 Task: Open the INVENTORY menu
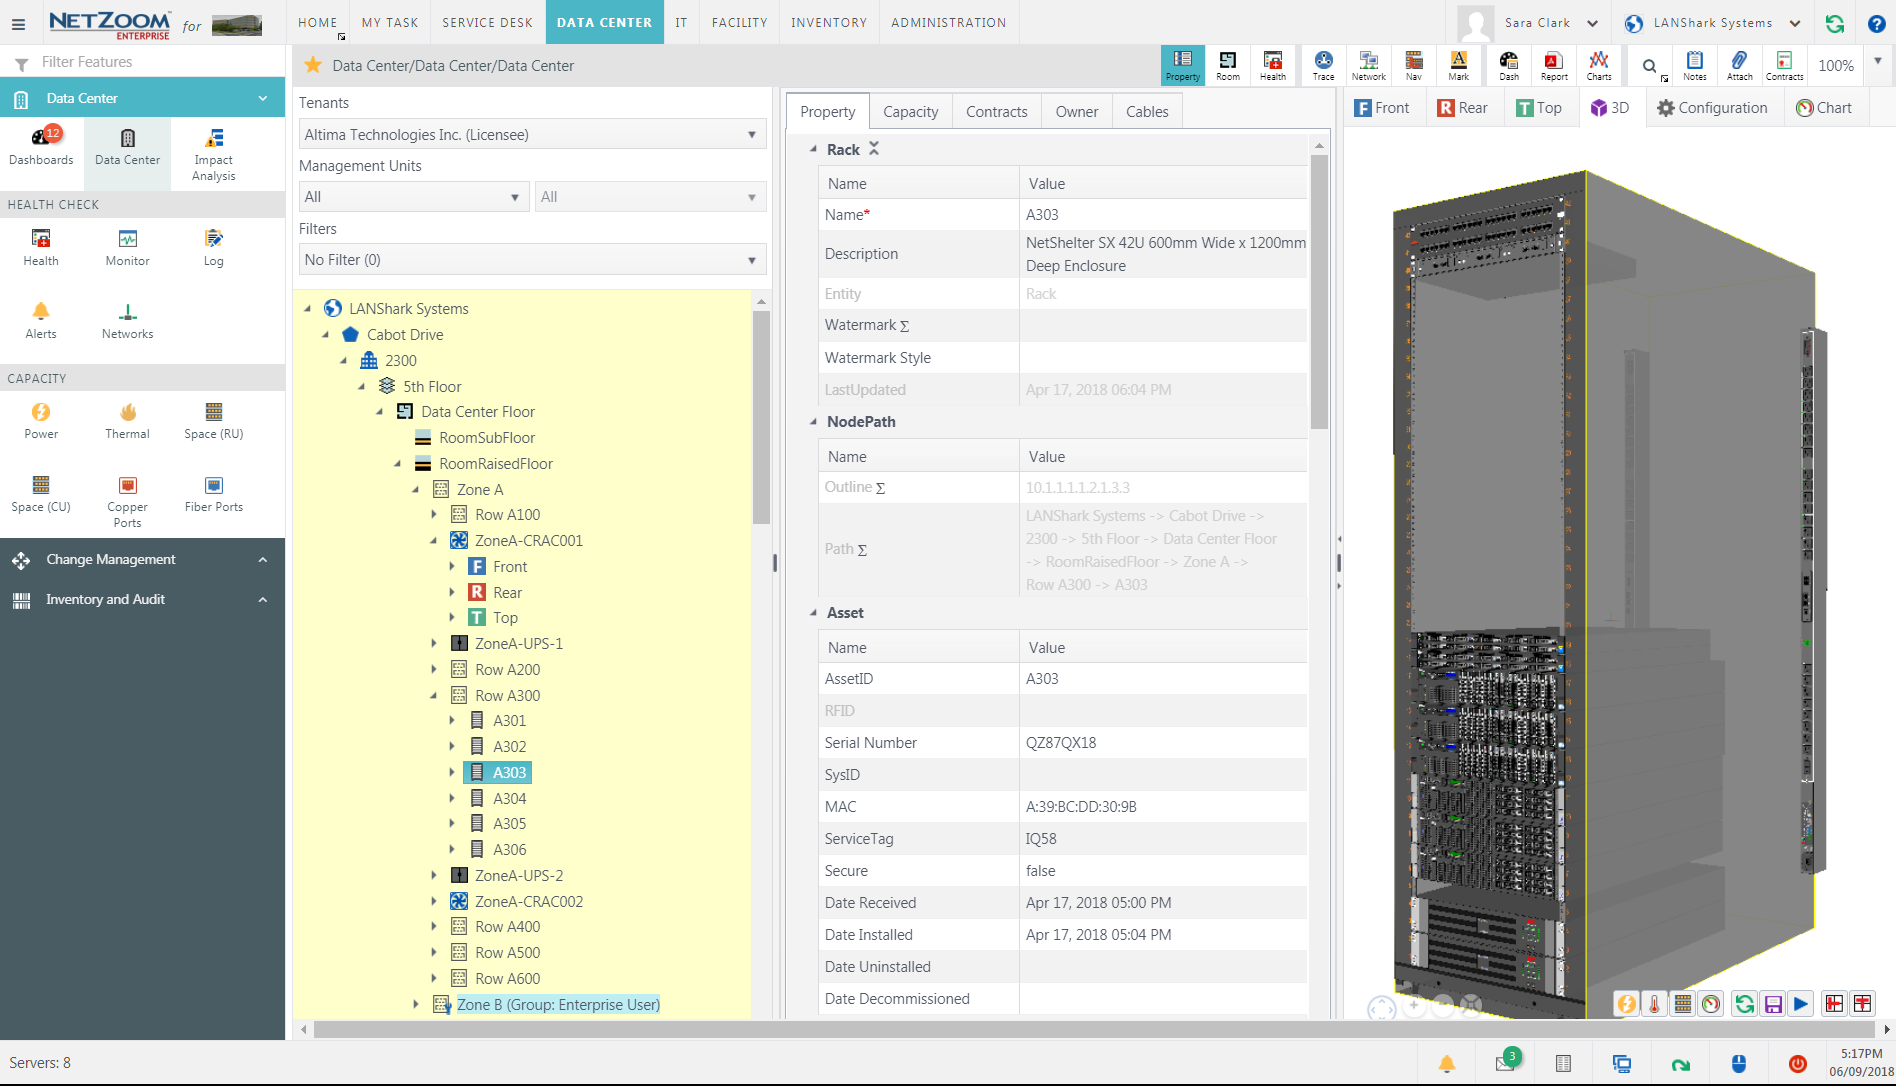point(829,22)
